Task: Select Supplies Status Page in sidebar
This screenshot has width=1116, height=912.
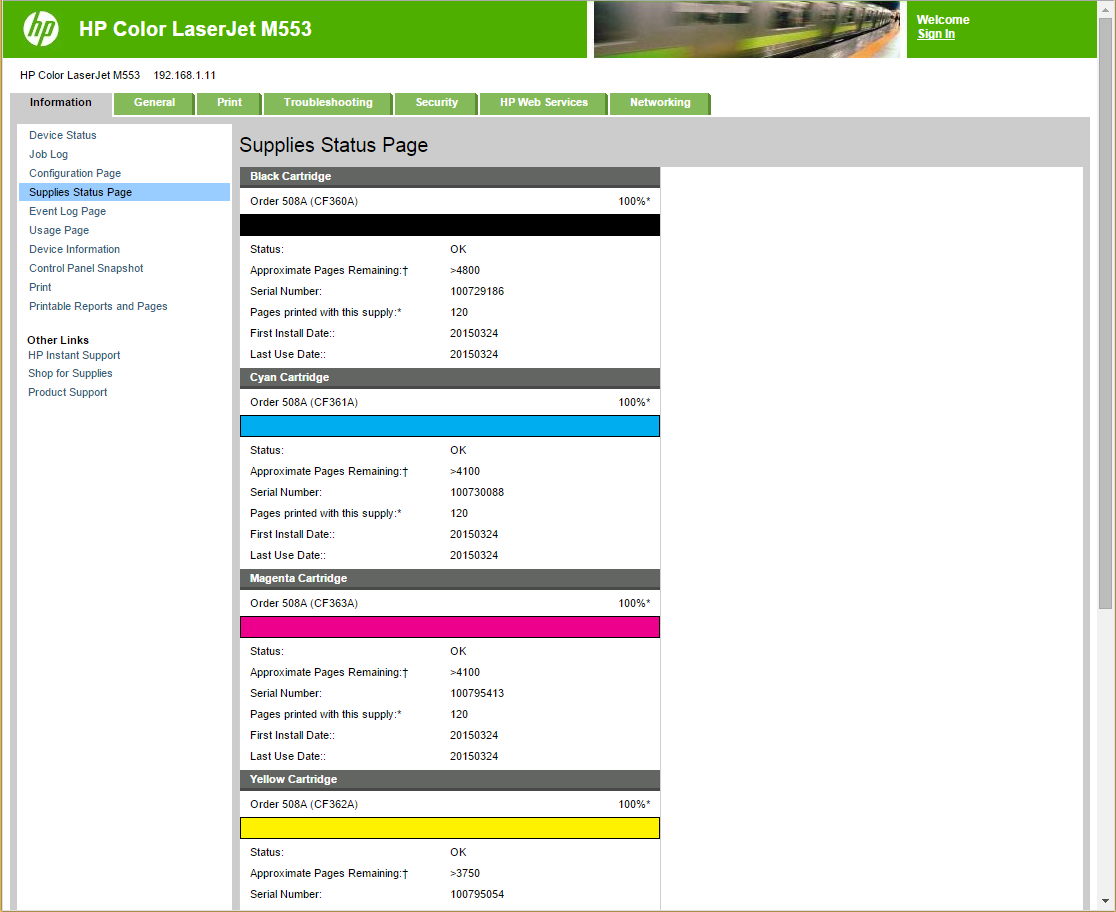Action: coord(124,192)
